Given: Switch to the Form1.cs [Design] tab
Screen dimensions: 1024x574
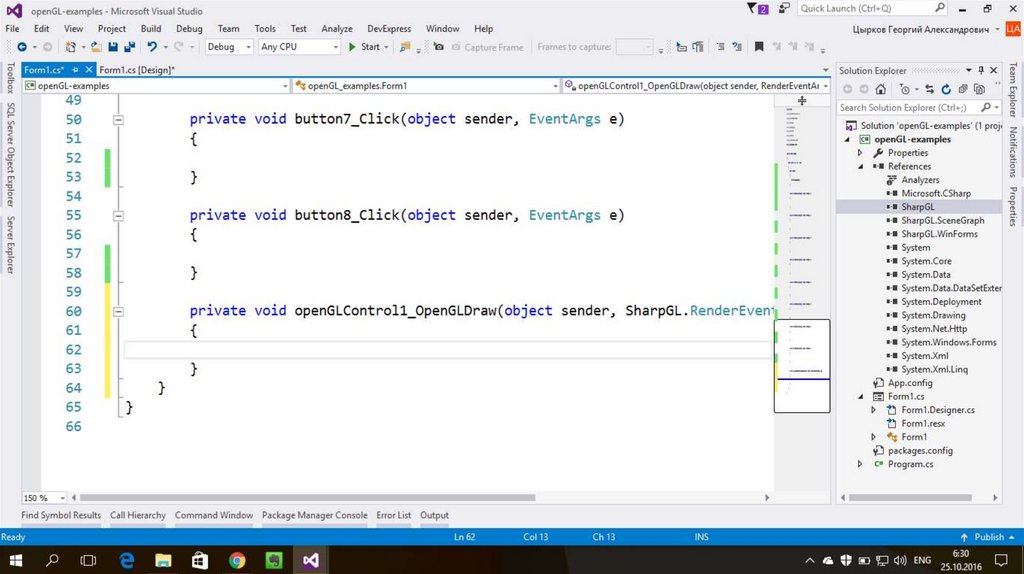Looking at the screenshot, I should click(x=136, y=70).
